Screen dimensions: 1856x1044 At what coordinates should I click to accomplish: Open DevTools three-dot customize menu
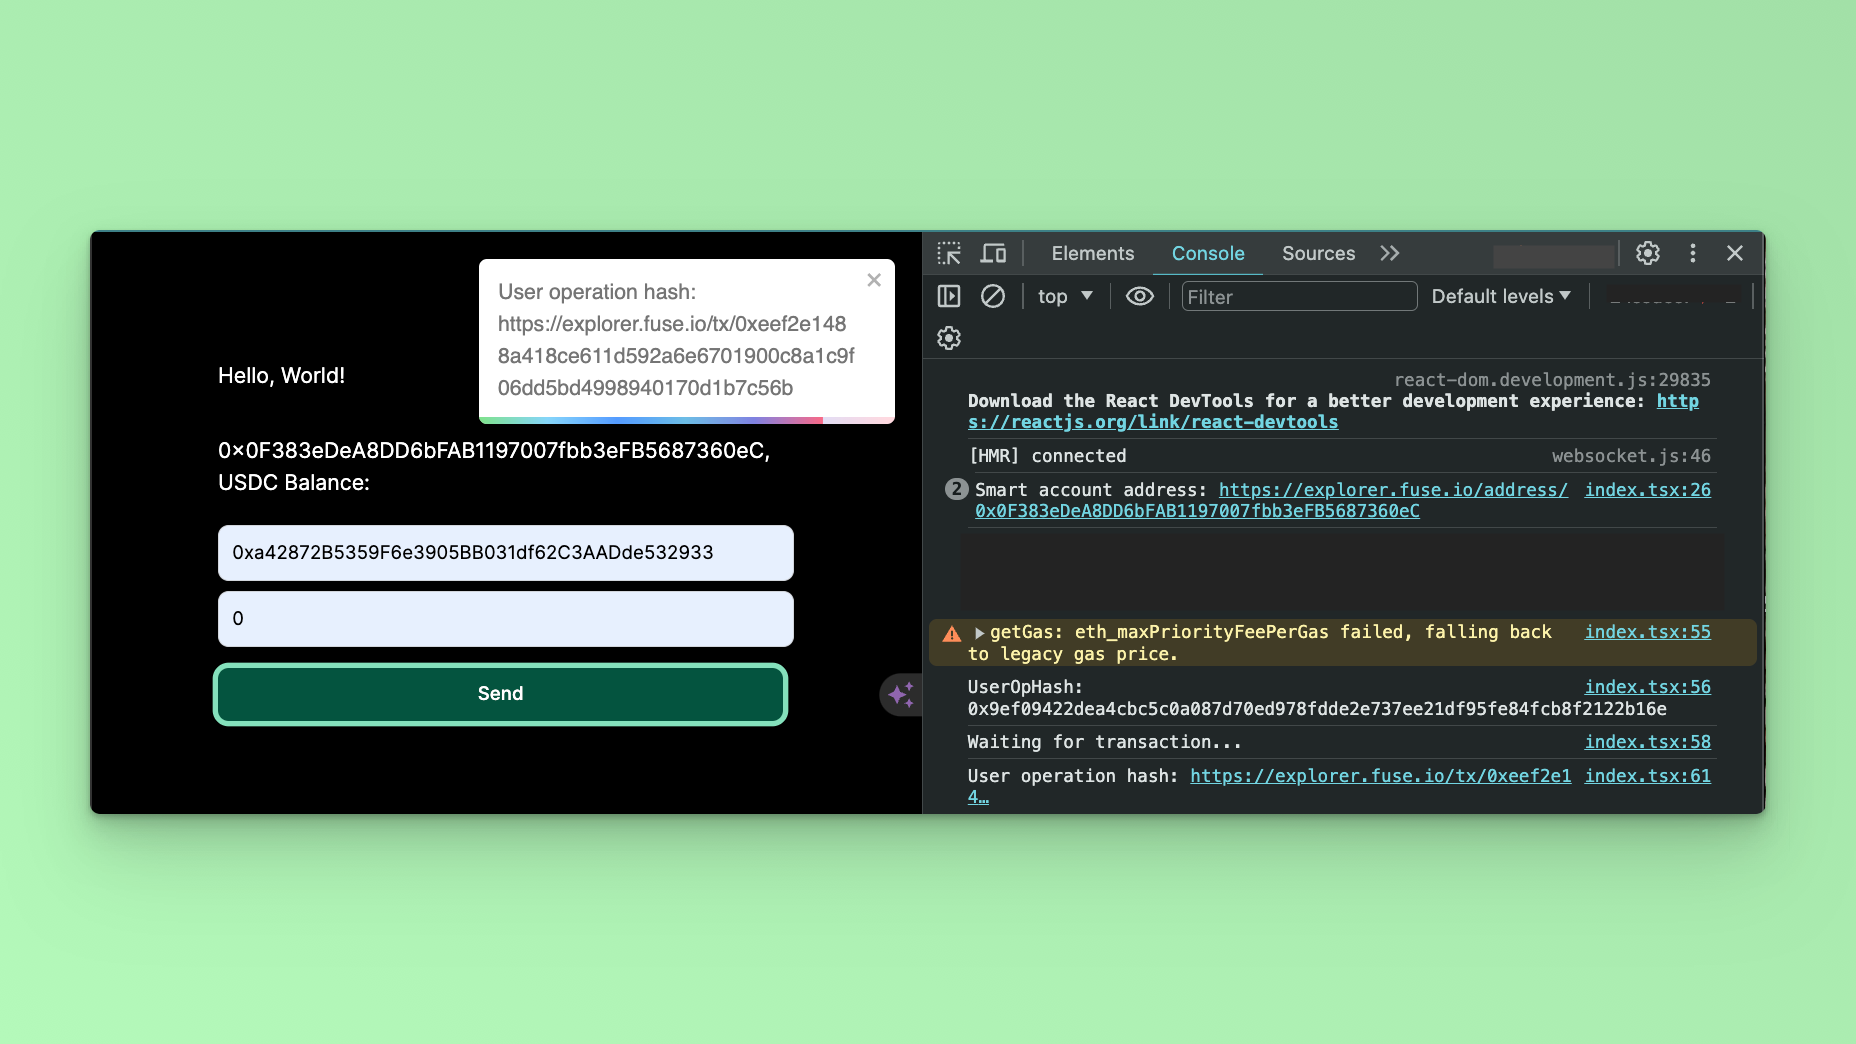[1692, 254]
